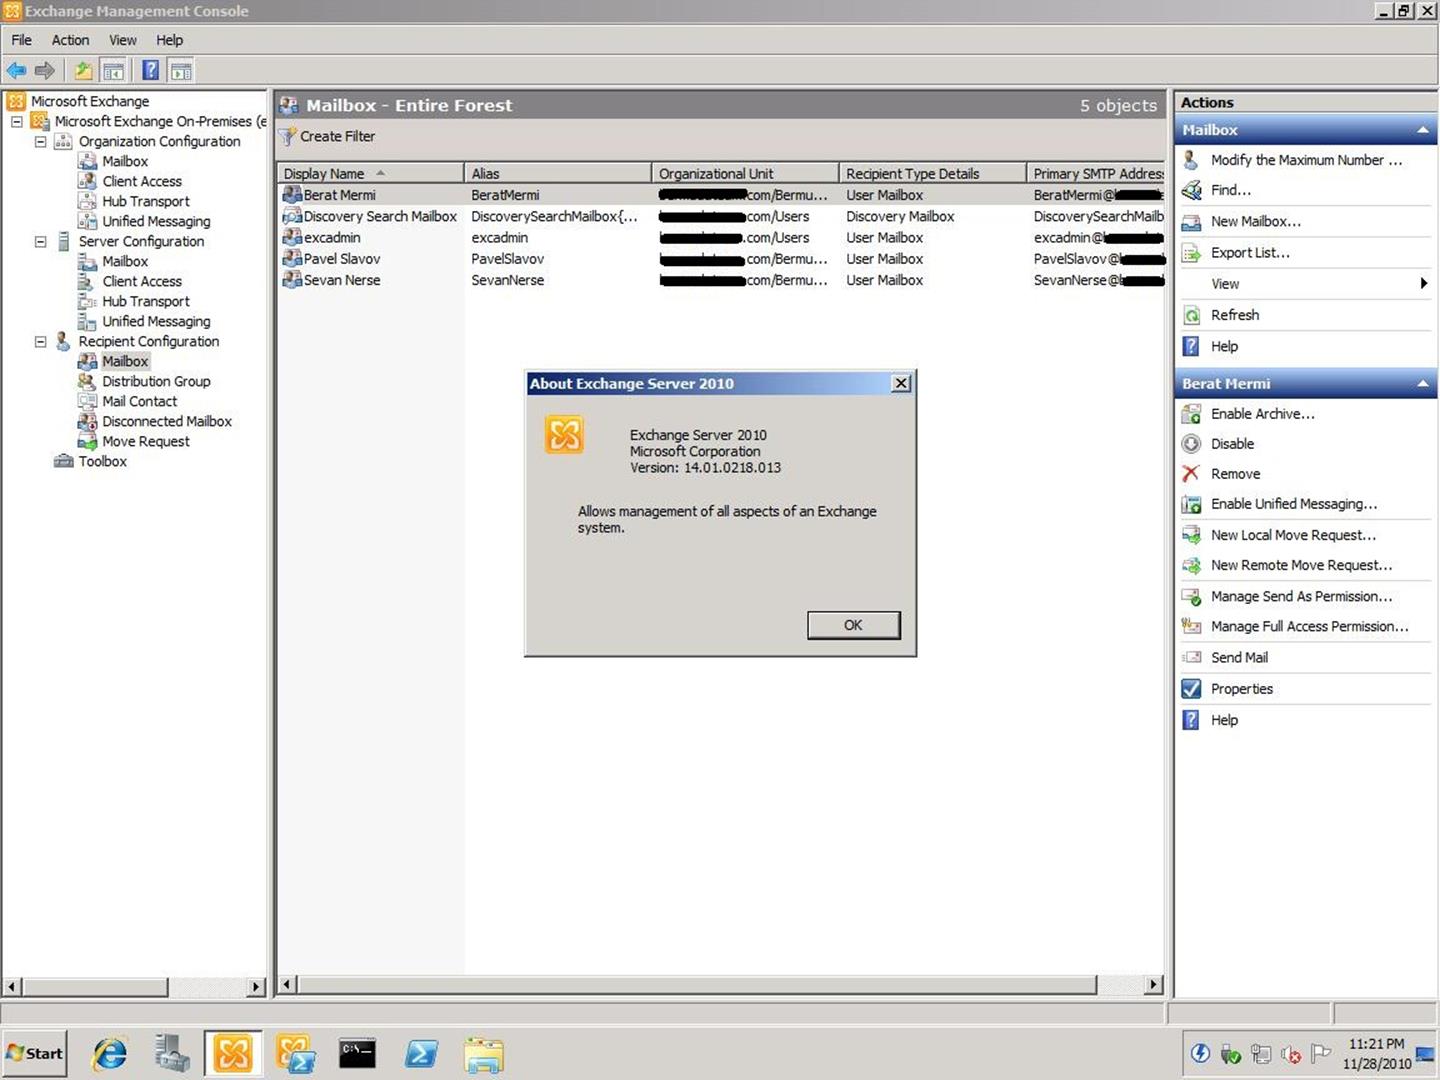The height and width of the screenshot is (1080, 1440).
Task: Open the View menu in menu bar
Action: 122,40
